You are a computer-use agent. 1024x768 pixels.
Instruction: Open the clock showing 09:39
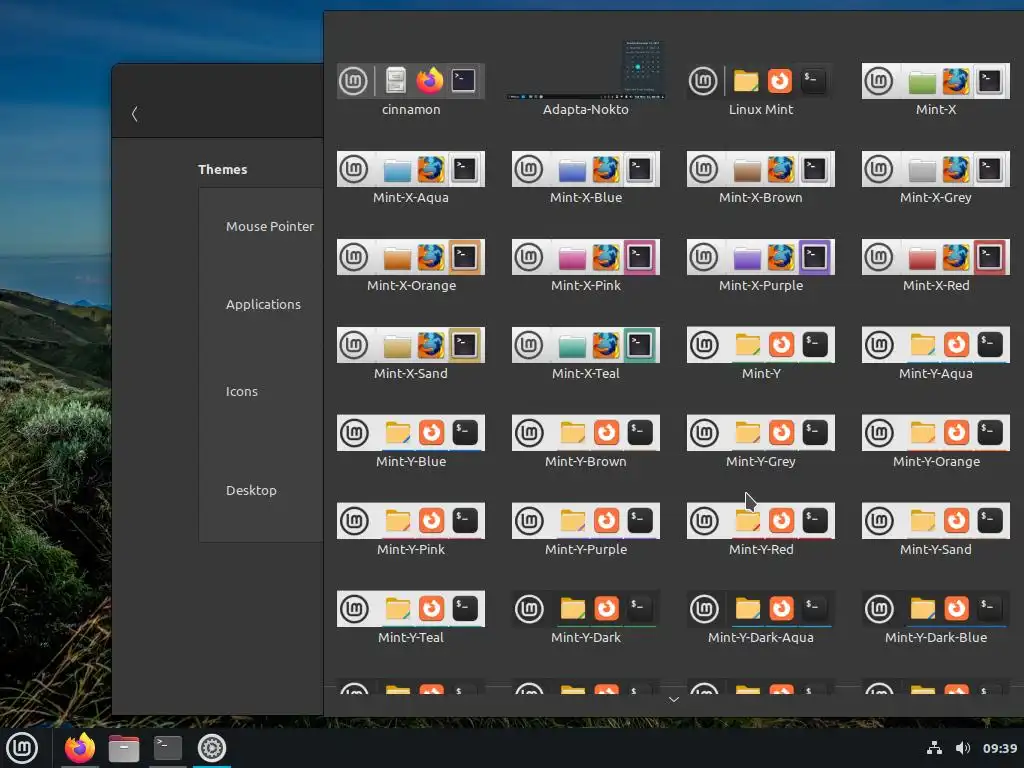tap(1000, 748)
